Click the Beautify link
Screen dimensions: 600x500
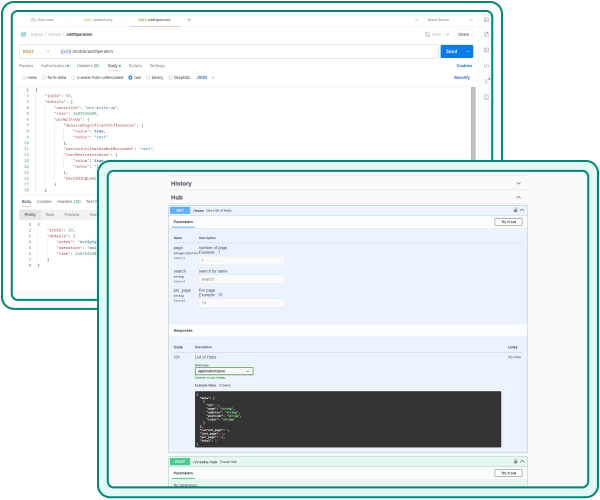[461, 76]
